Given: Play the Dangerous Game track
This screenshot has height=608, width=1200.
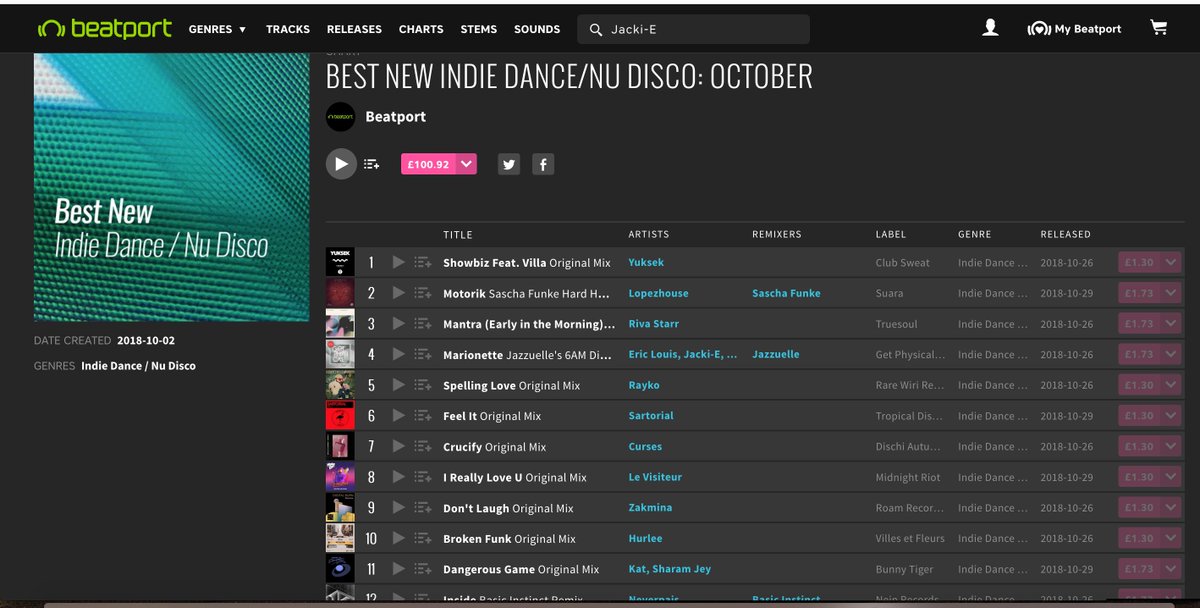Looking at the screenshot, I should pos(398,569).
